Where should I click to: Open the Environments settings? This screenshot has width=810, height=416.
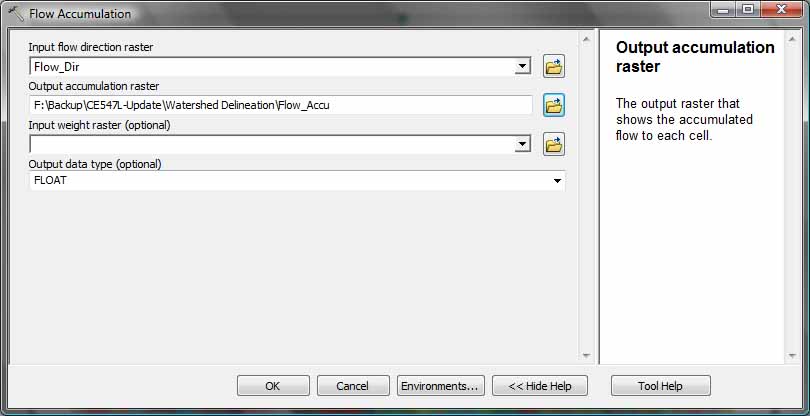tap(441, 386)
